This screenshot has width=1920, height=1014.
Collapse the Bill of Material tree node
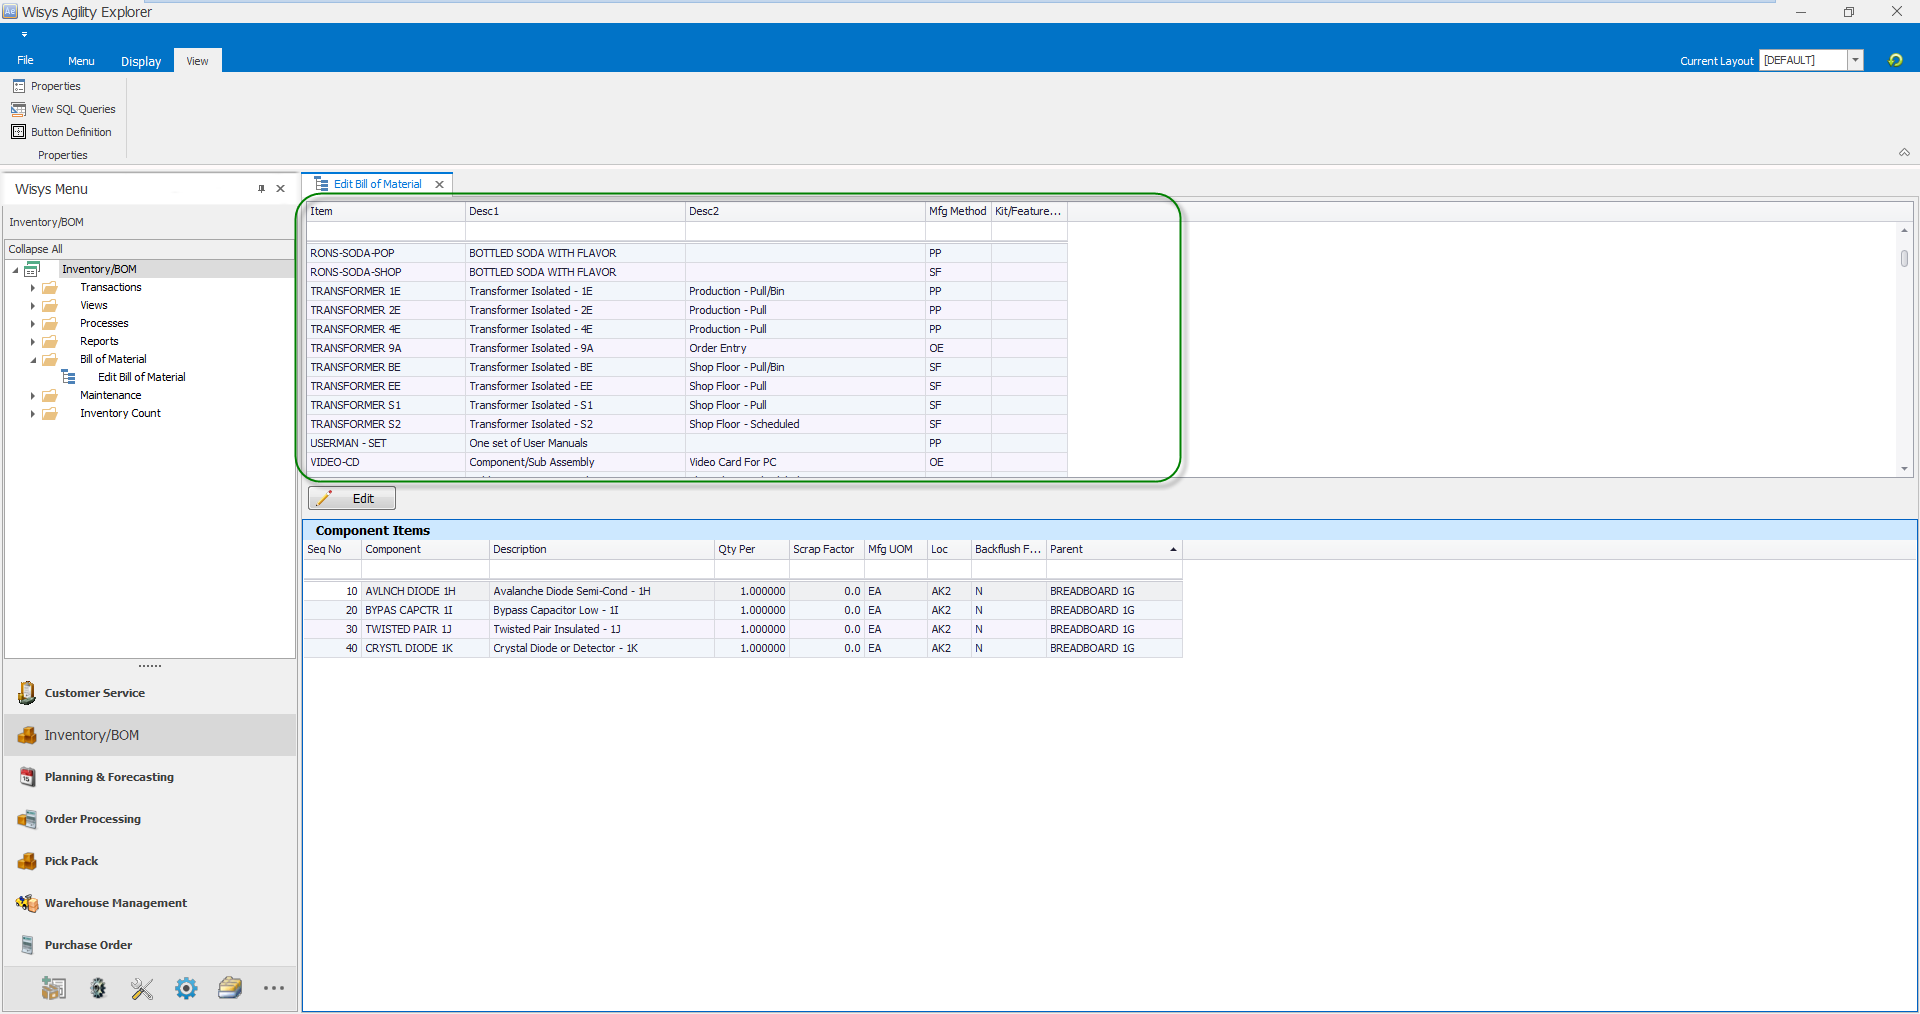[x=33, y=360]
